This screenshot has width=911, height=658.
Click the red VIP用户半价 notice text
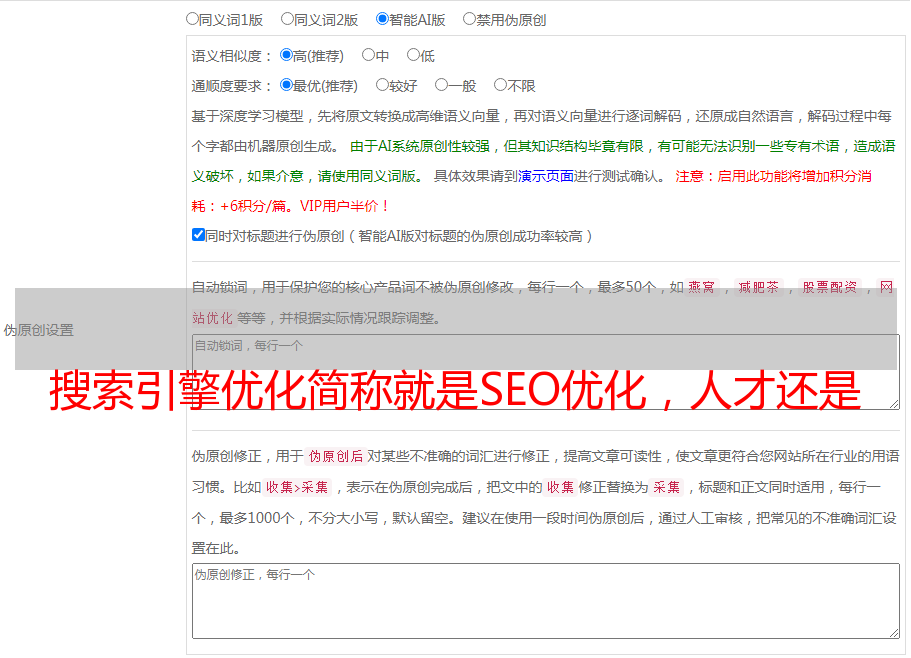[344, 206]
